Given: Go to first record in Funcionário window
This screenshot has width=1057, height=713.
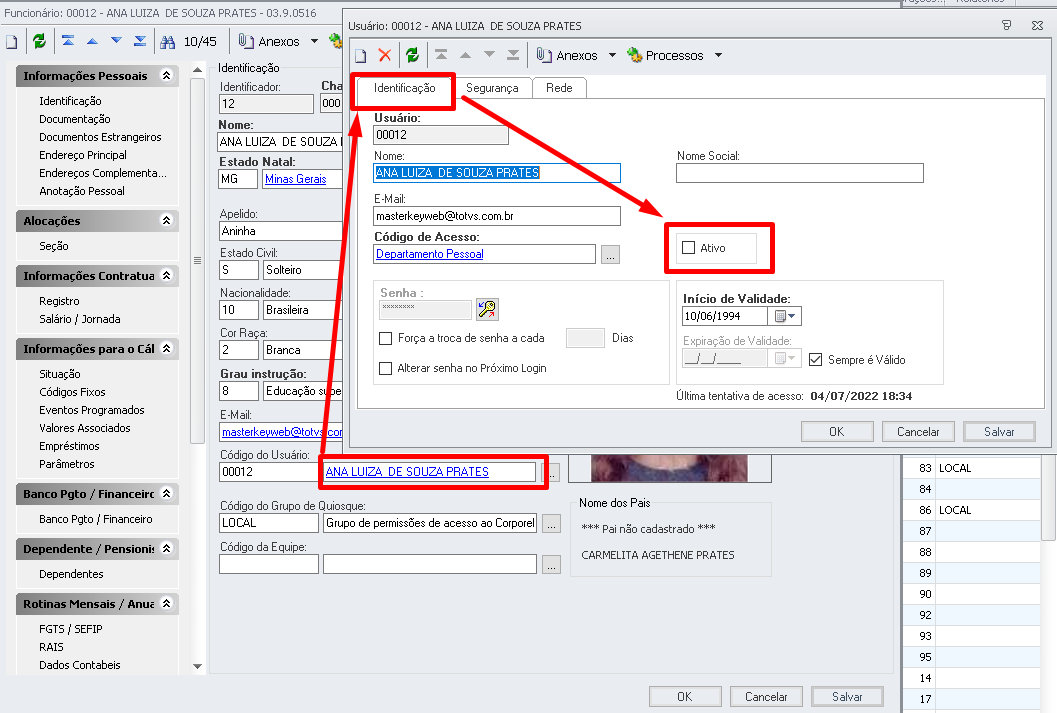Looking at the screenshot, I should [68, 41].
